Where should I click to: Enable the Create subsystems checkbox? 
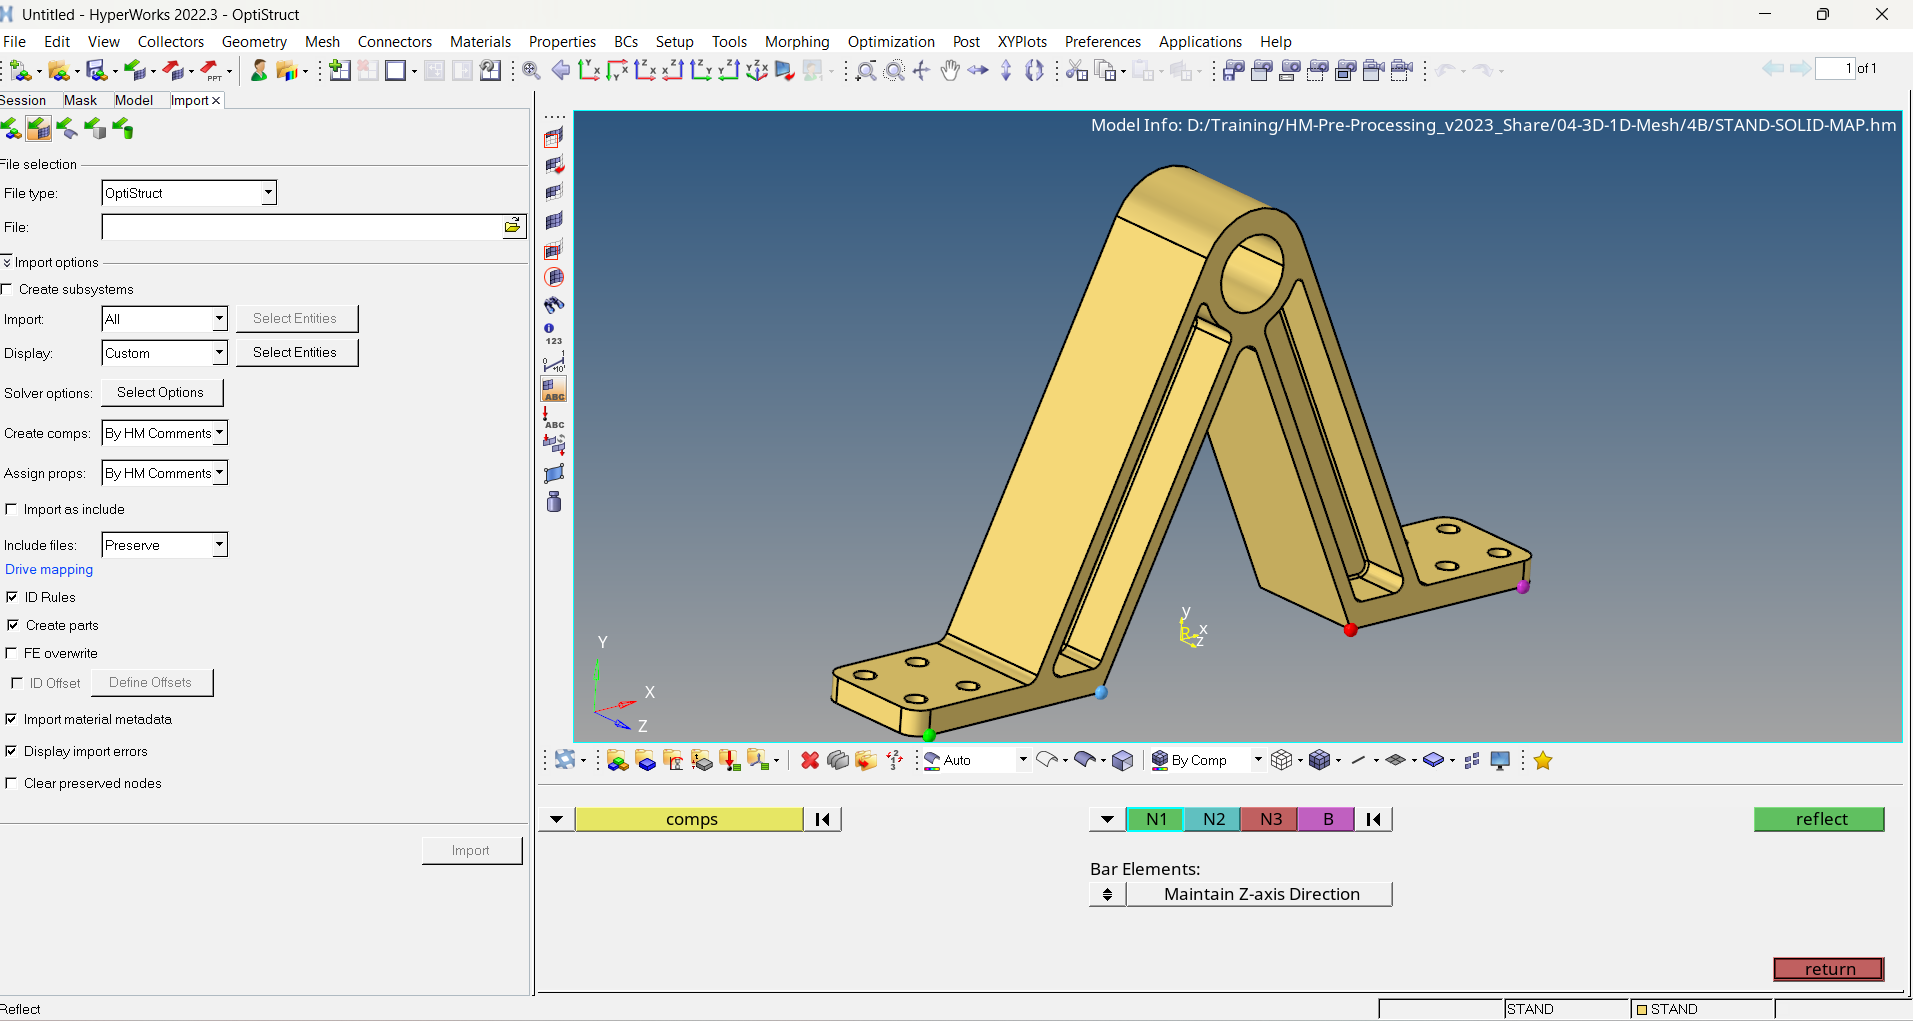8,289
